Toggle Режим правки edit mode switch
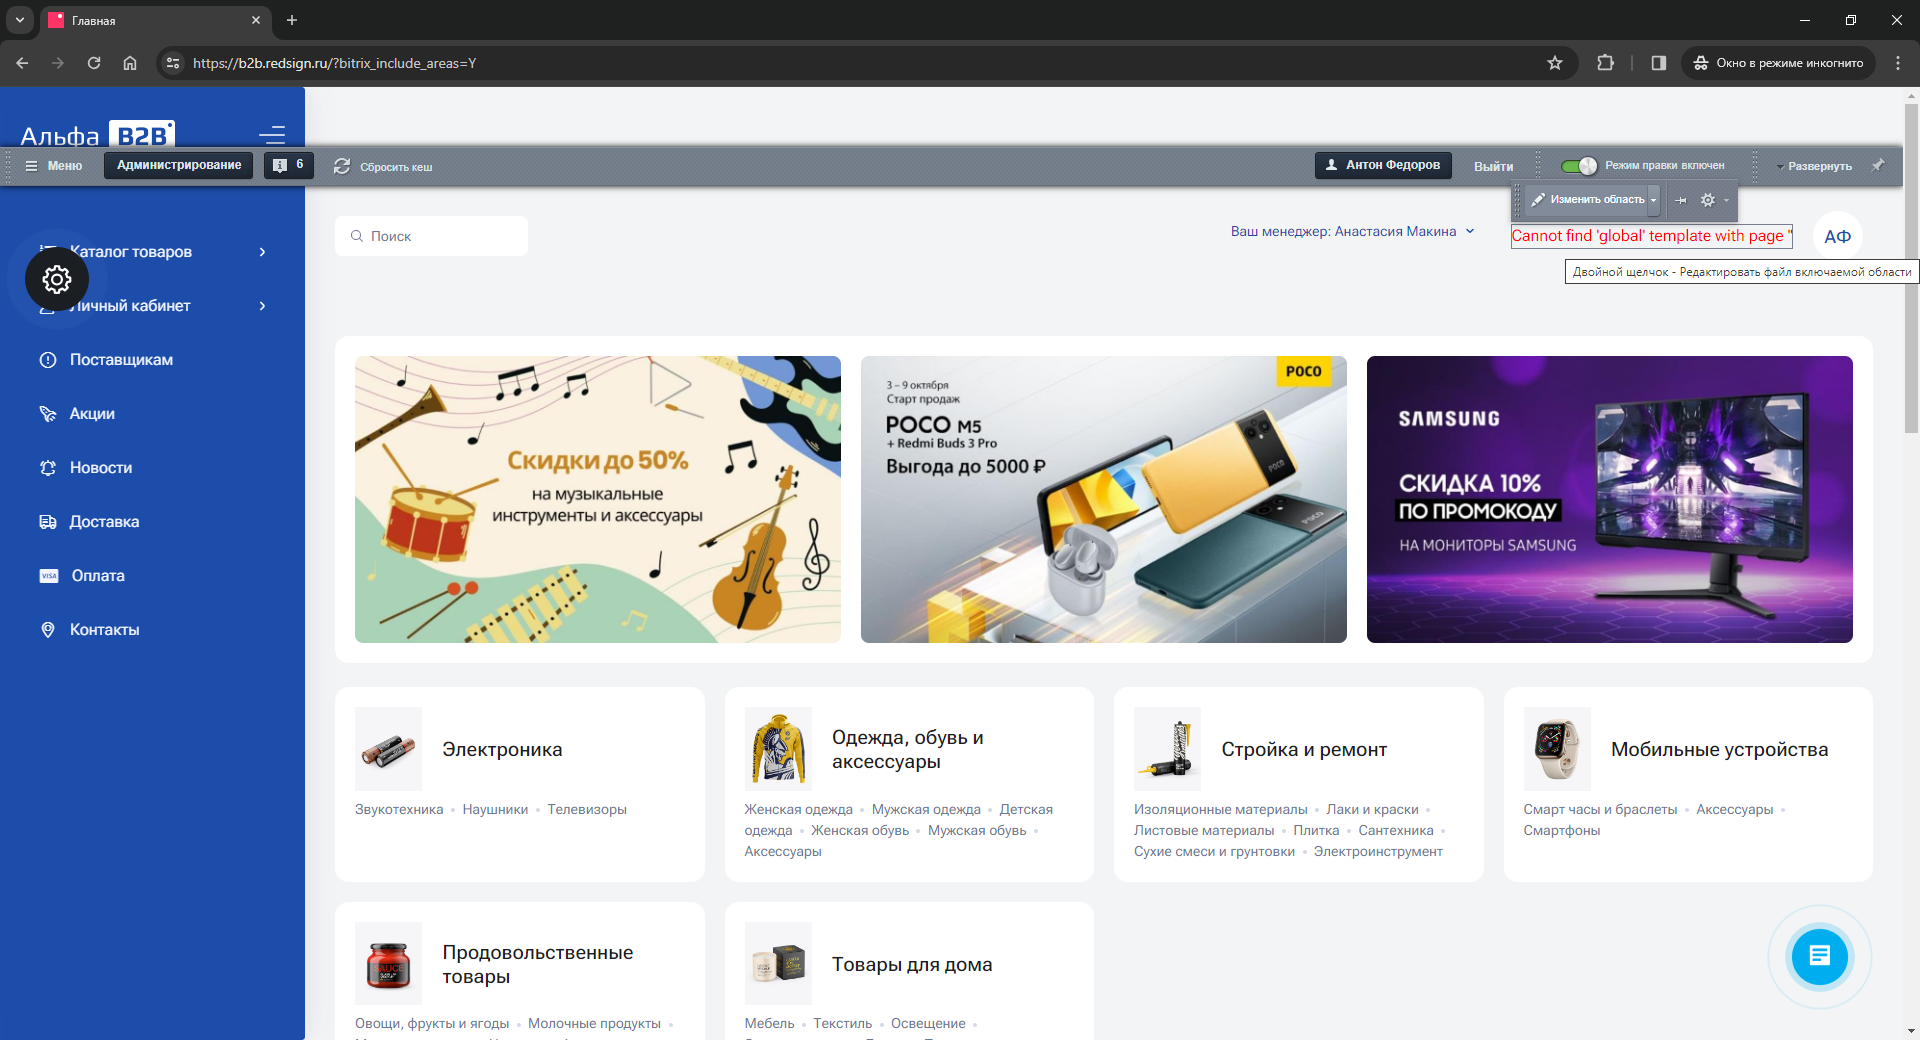Screen dimensions: 1920x1040 click(x=1579, y=166)
